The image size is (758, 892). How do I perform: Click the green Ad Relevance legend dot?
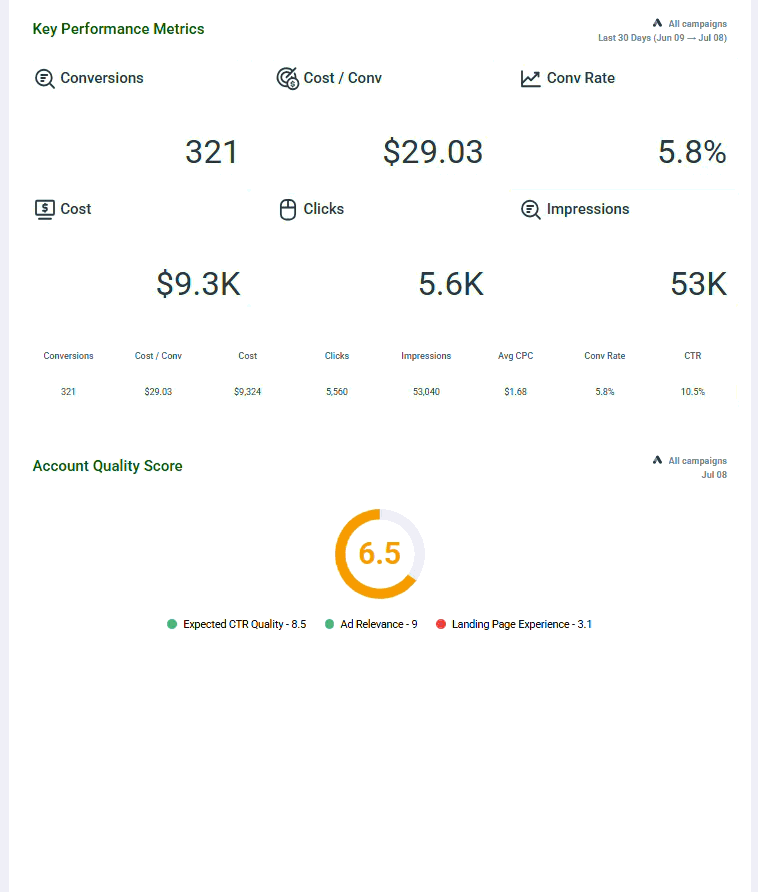(x=329, y=624)
